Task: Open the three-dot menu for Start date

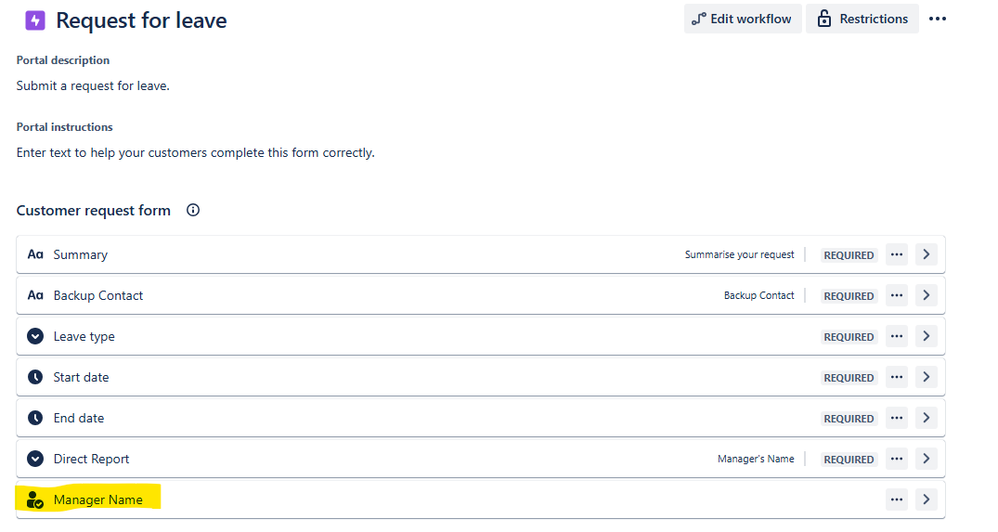Action: [x=897, y=377]
